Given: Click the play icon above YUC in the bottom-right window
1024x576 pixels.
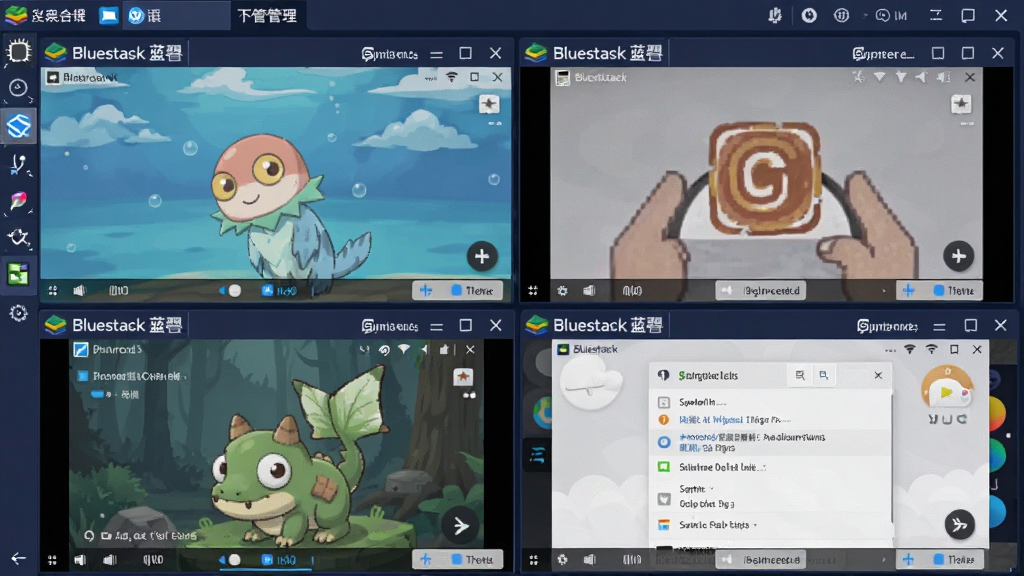Looking at the screenshot, I should [x=946, y=392].
